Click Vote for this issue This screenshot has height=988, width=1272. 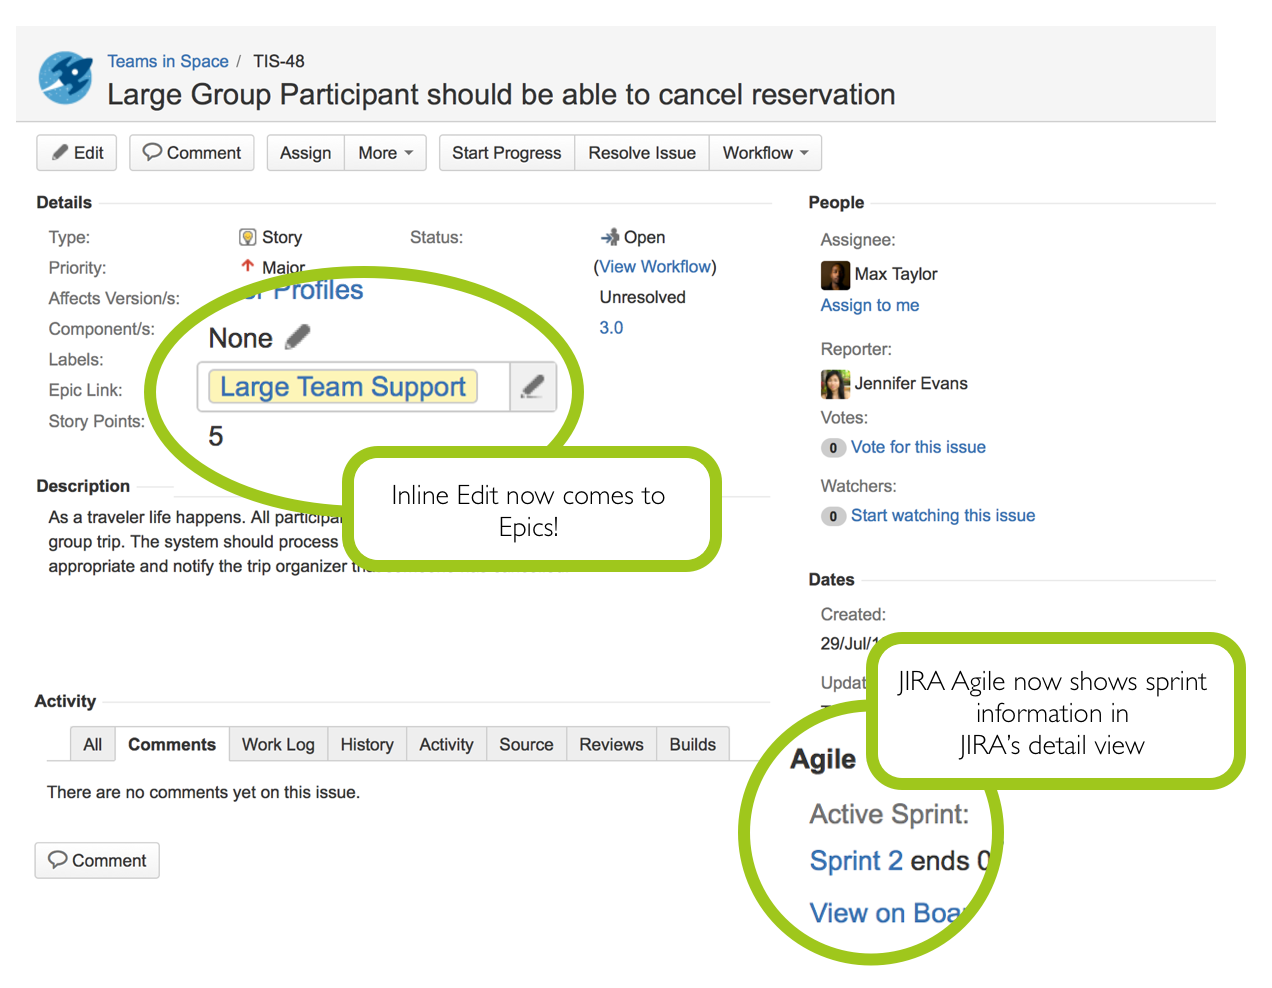(x=918, y=447)
